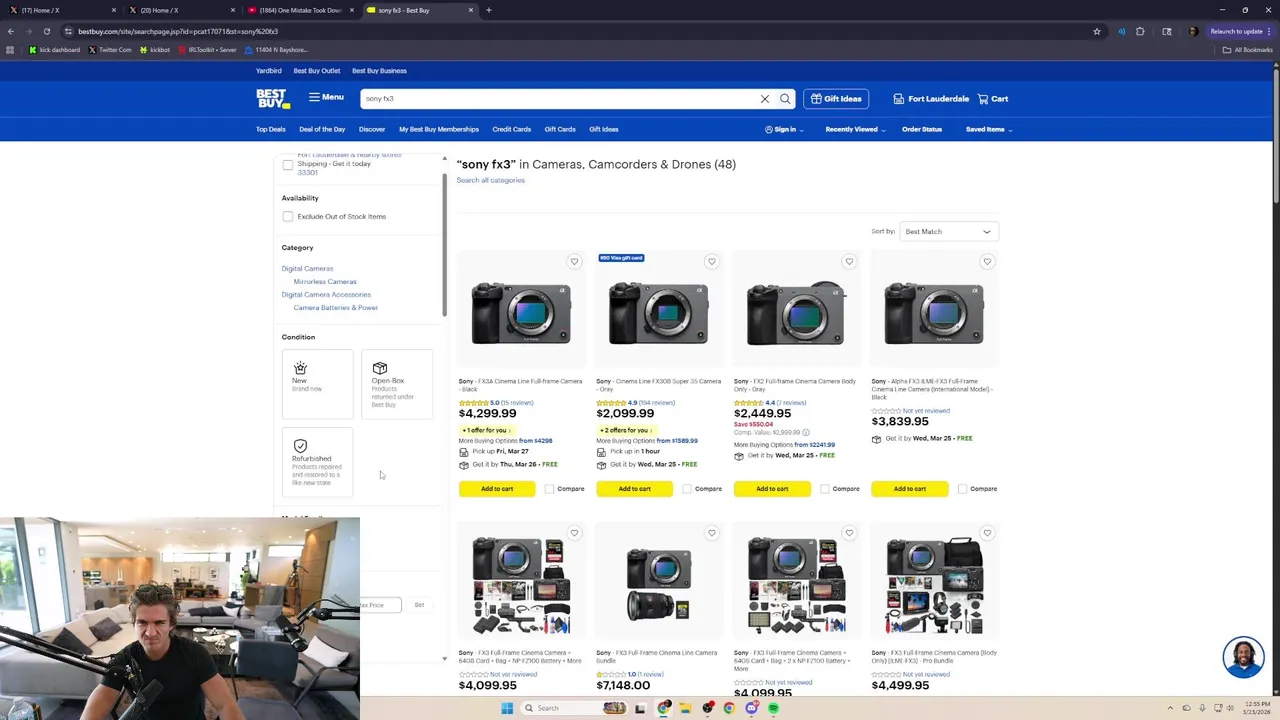Save the Sony FX2 camera with heart icon
1280x720 pixels.
[849, 262]
